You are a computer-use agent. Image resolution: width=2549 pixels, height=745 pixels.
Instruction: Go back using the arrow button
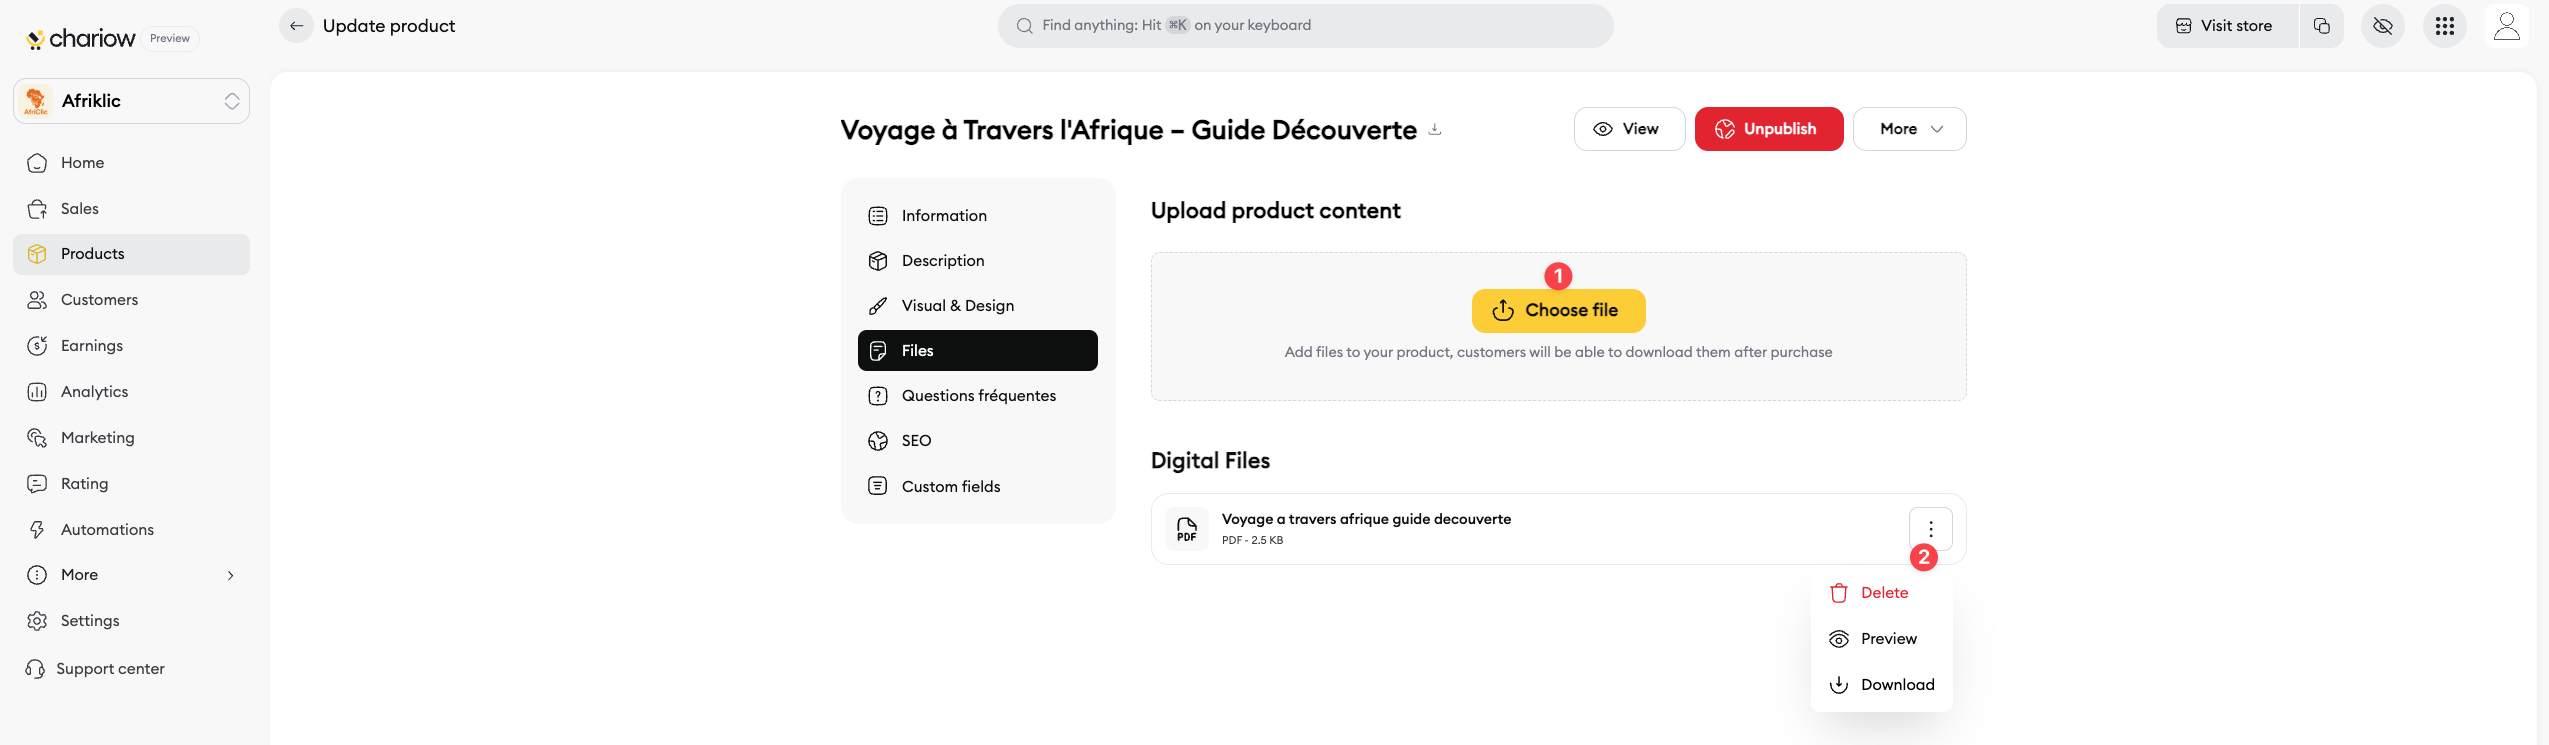(296, 26)
